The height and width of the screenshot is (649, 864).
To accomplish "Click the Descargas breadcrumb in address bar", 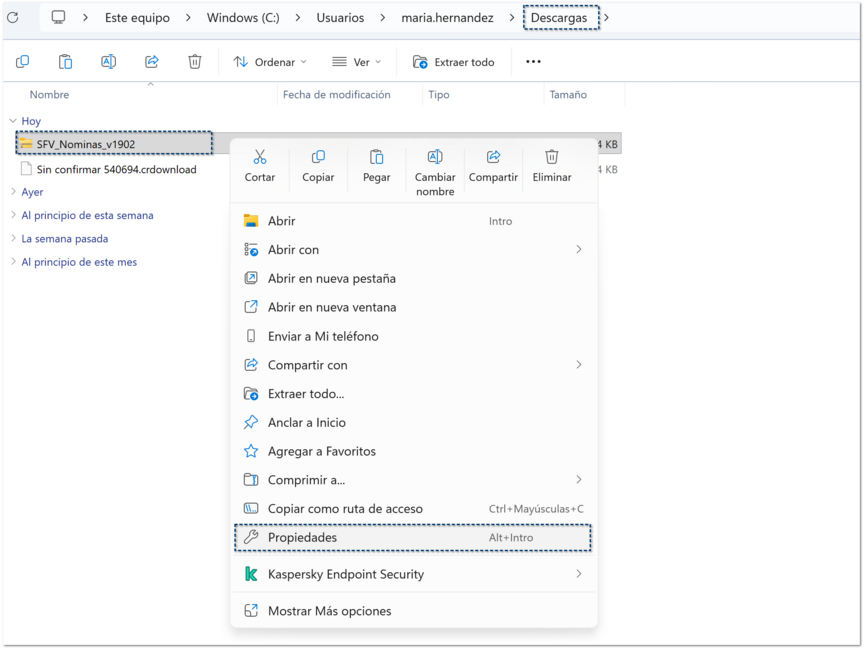I will tap(559, 18).
